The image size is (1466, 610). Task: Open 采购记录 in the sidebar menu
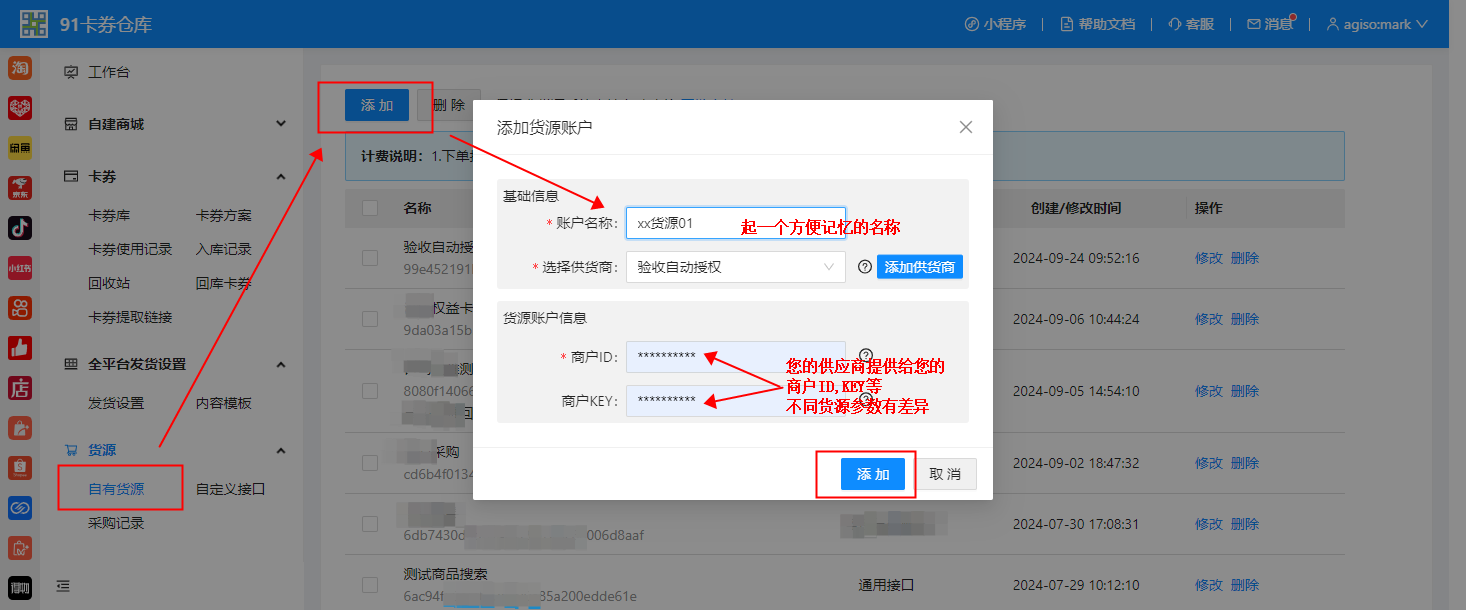tap(116, 523)
